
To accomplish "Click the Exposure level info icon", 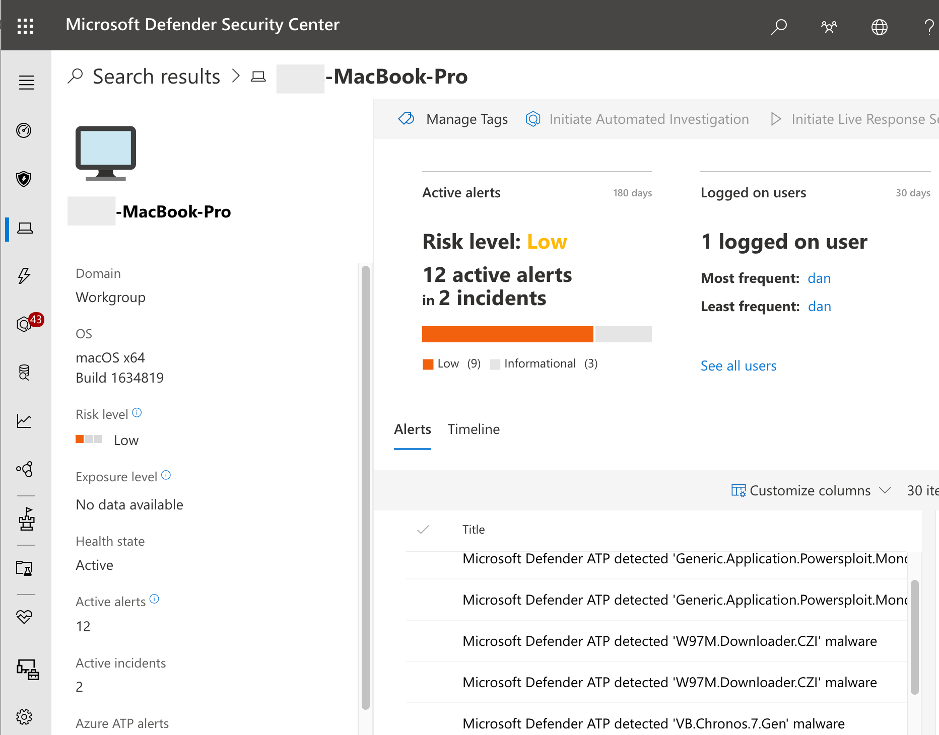I will click(166, 475).
